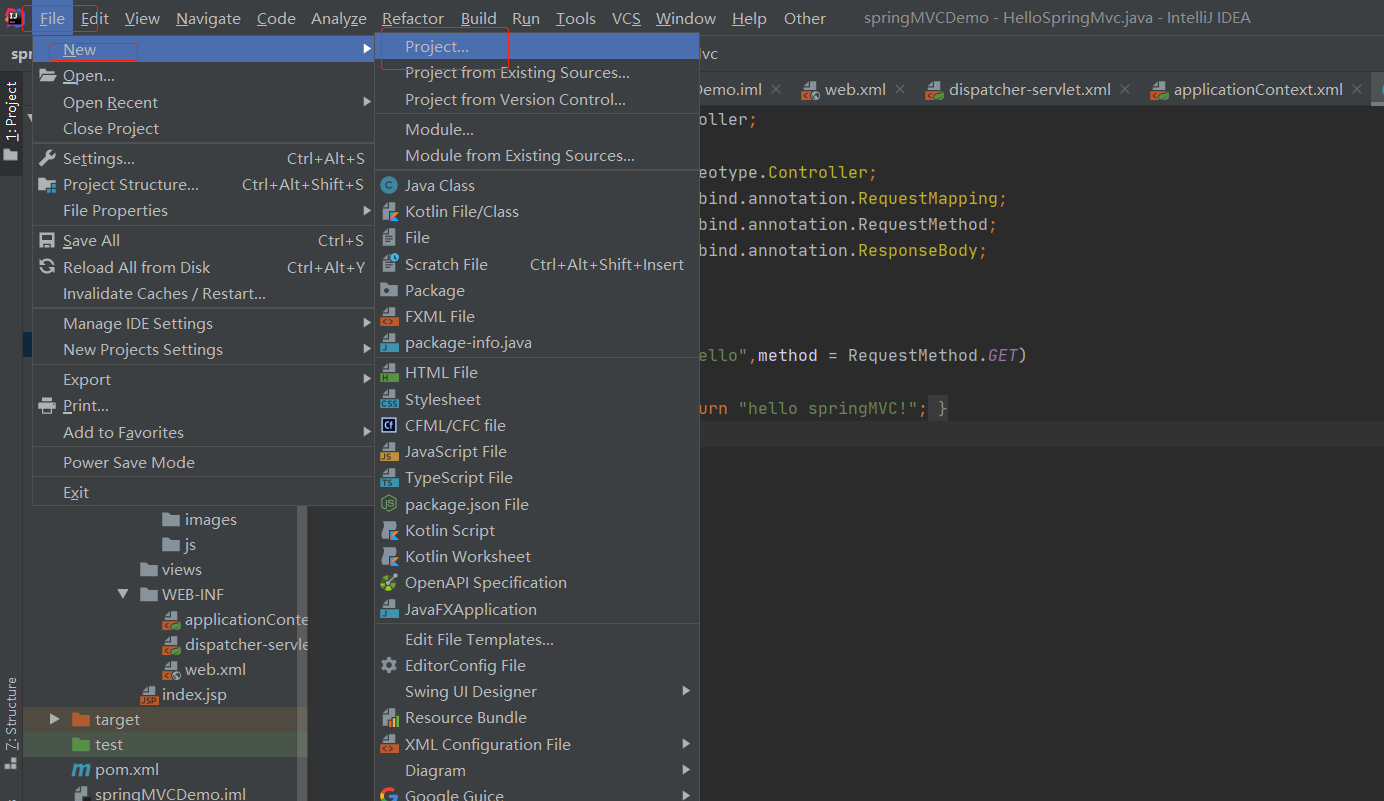Expand the Diagram submenu arrow
This screenshot has width=1384, height=801.
pos(686,770)
